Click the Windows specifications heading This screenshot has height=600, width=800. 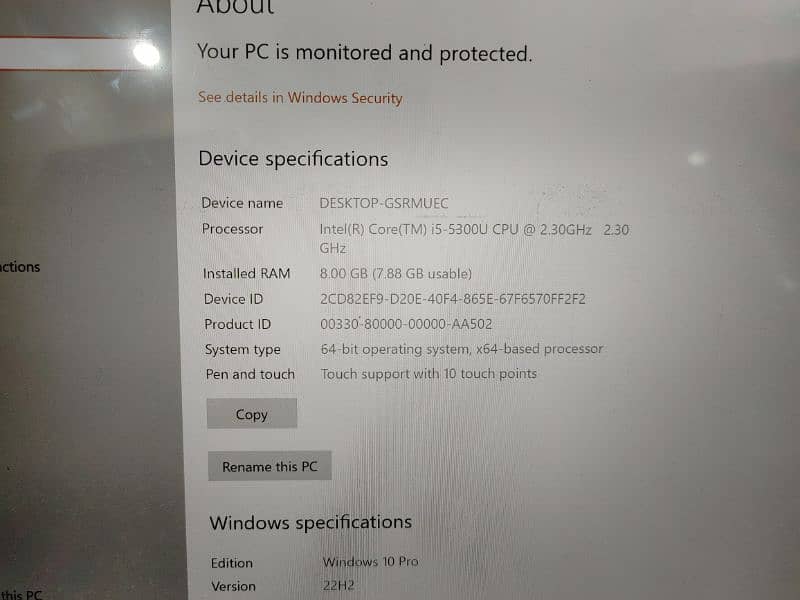[x=311, y=522]
